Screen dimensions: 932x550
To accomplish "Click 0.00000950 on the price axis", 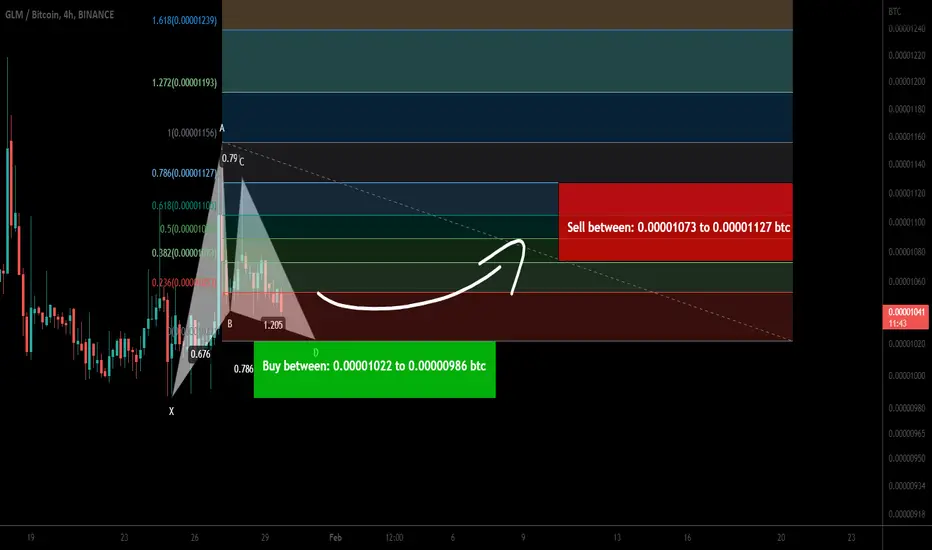I will (906, 458).
